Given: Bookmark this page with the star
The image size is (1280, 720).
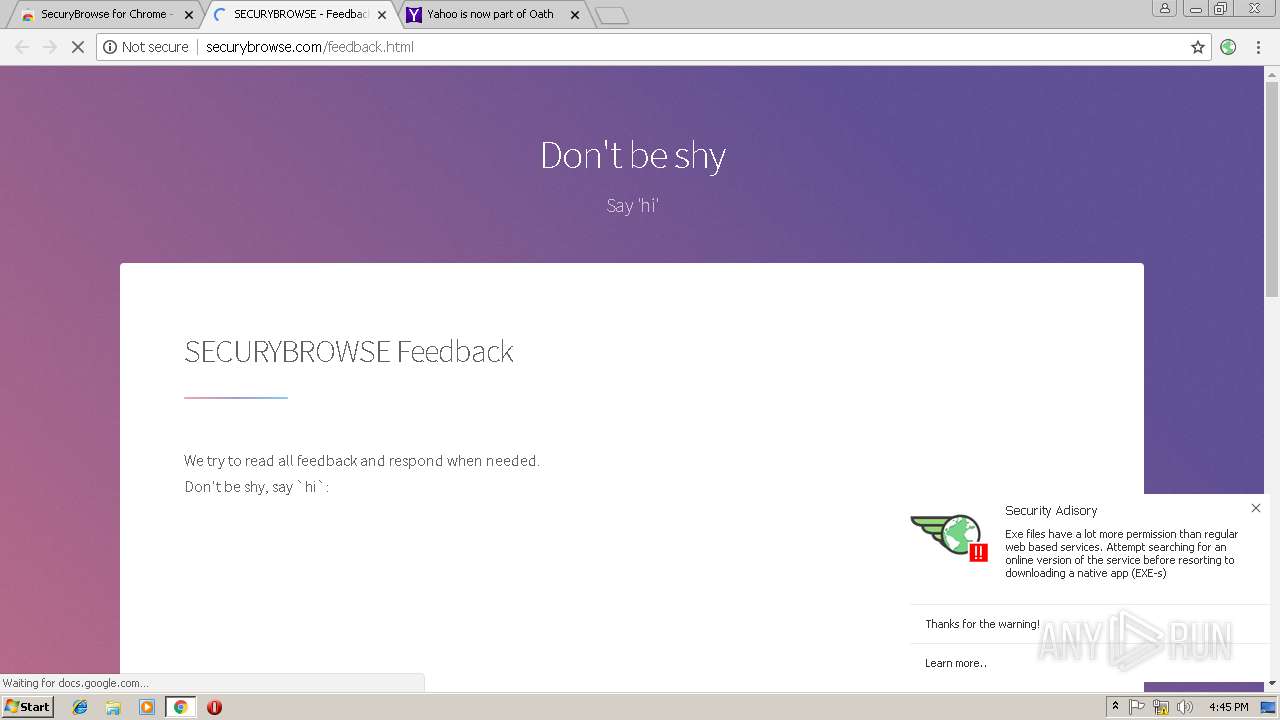Looking at the screenshot, I should (x=1198, y=47).
